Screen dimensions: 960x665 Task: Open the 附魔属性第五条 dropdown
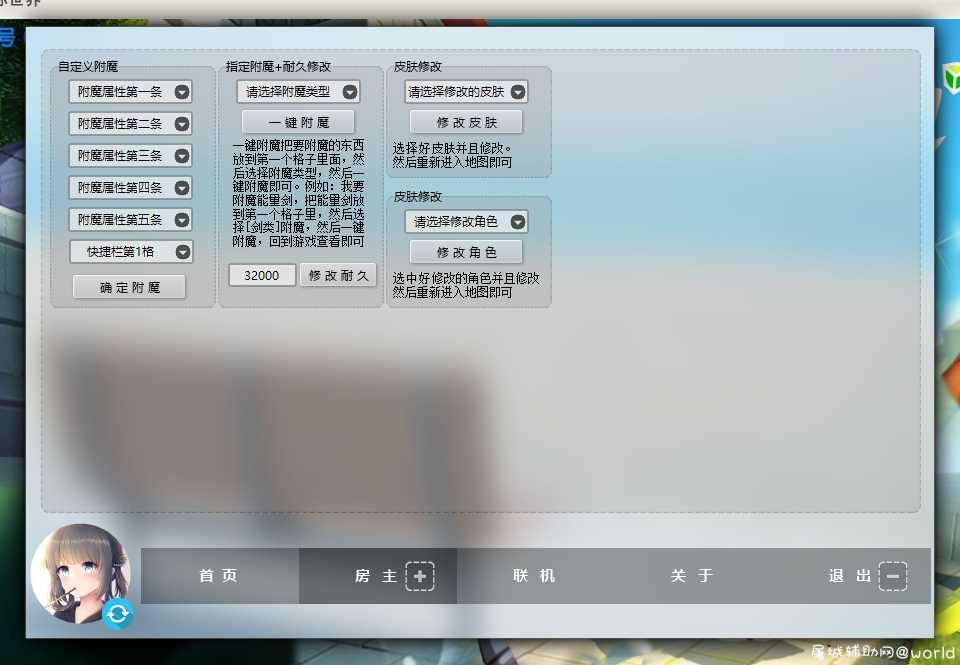[130, 220]
